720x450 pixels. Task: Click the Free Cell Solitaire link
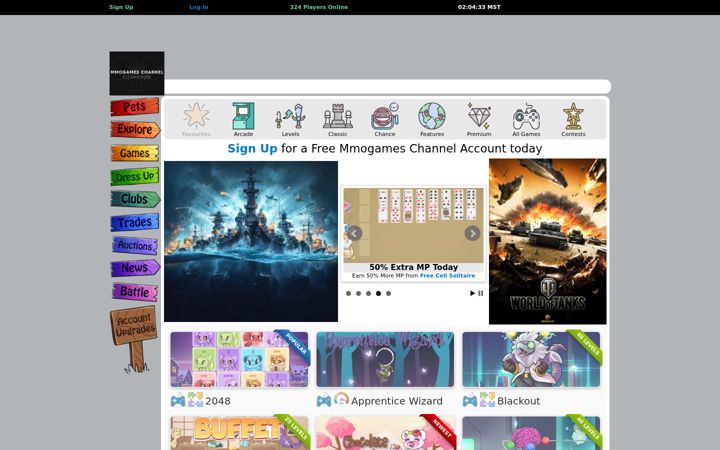[x=447, y=276]
